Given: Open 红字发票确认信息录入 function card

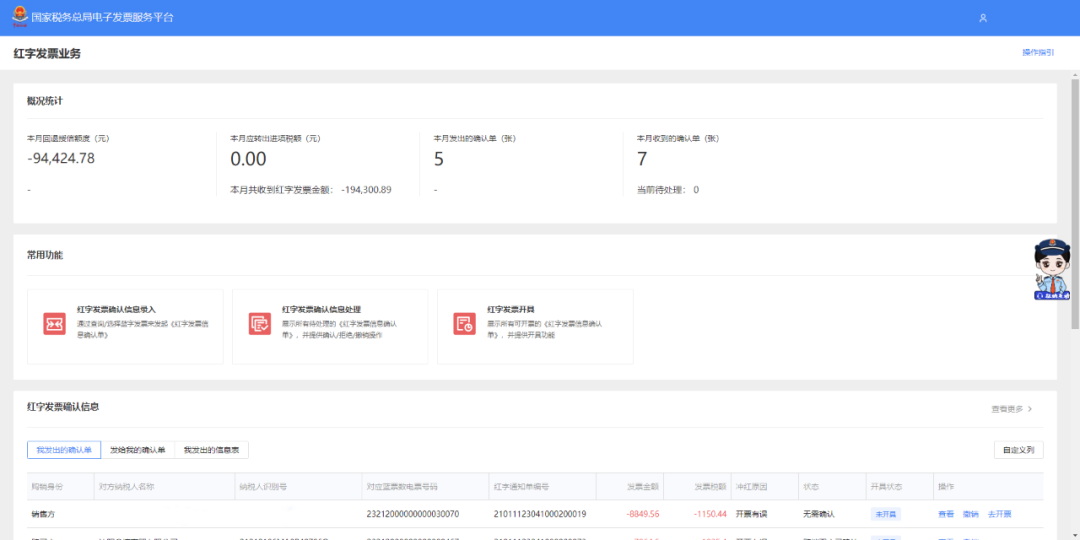Looking at the screenshot, I should (125, 326).
